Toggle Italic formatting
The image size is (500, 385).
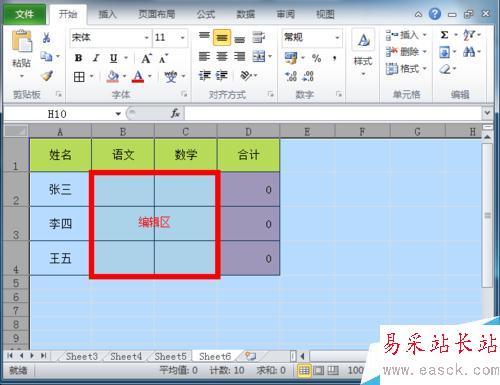coord(96,58)
